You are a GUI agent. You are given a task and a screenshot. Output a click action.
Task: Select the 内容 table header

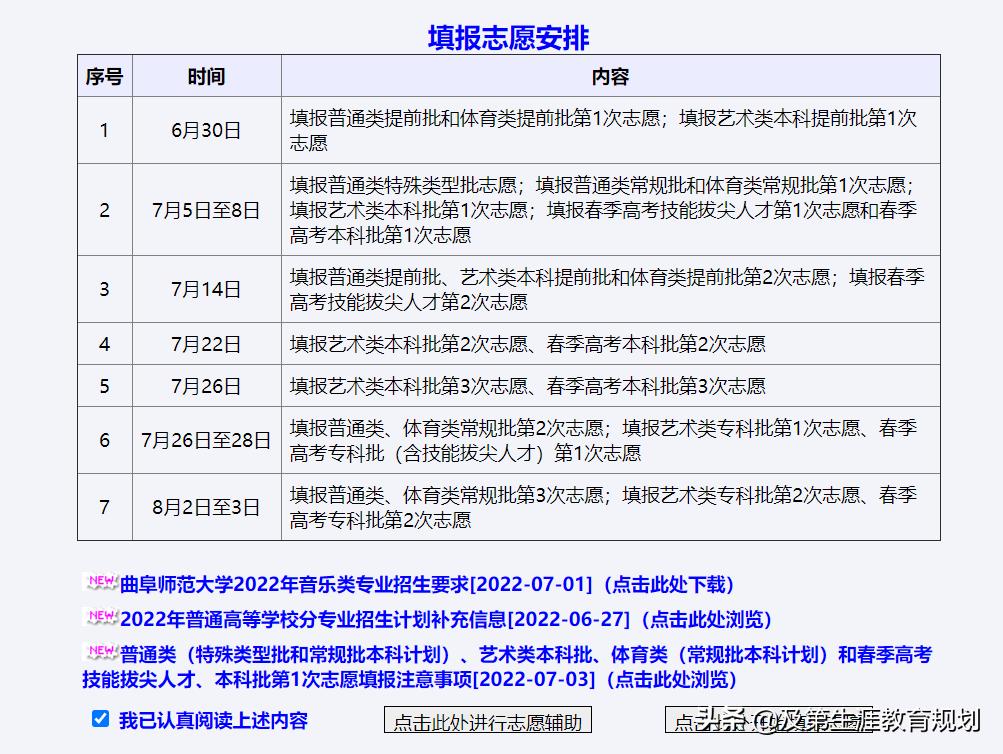tap(612, 75)
